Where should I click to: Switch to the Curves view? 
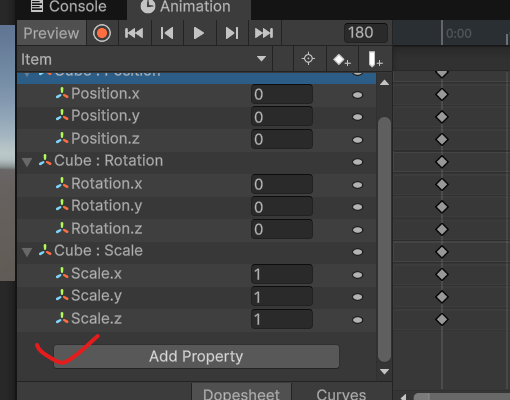tap(341, 393)
